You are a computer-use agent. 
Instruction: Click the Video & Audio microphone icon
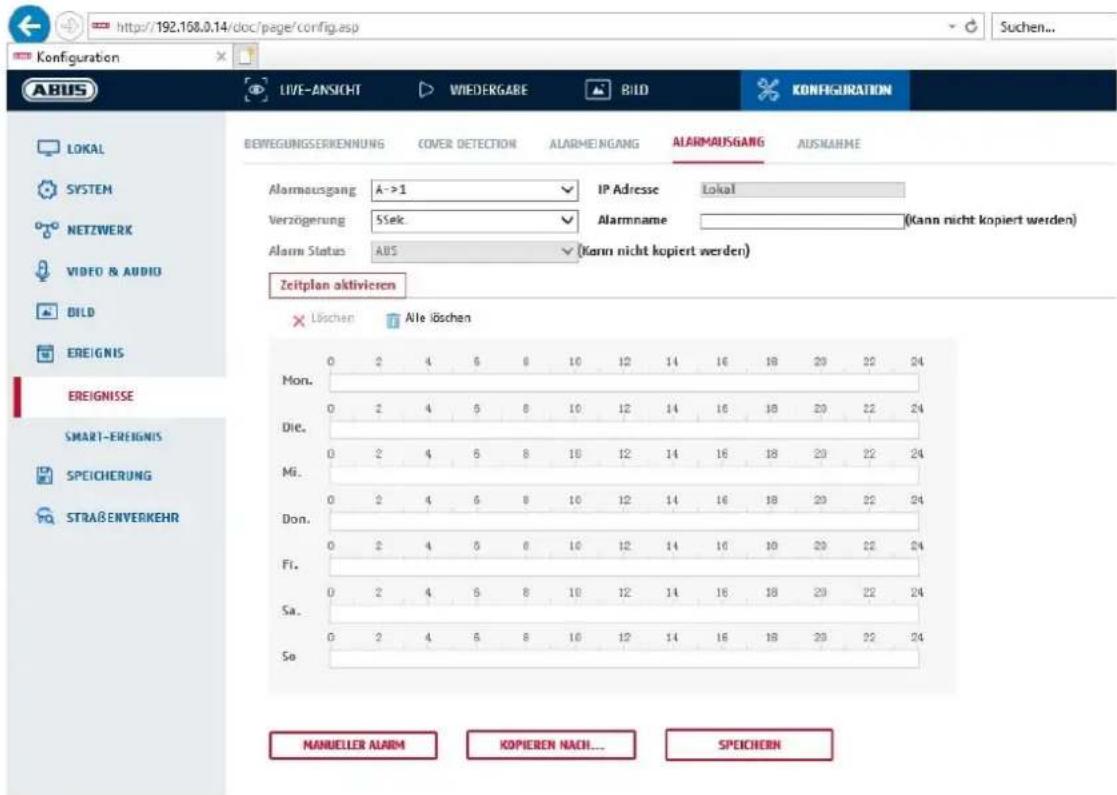(x=43, y=271)
